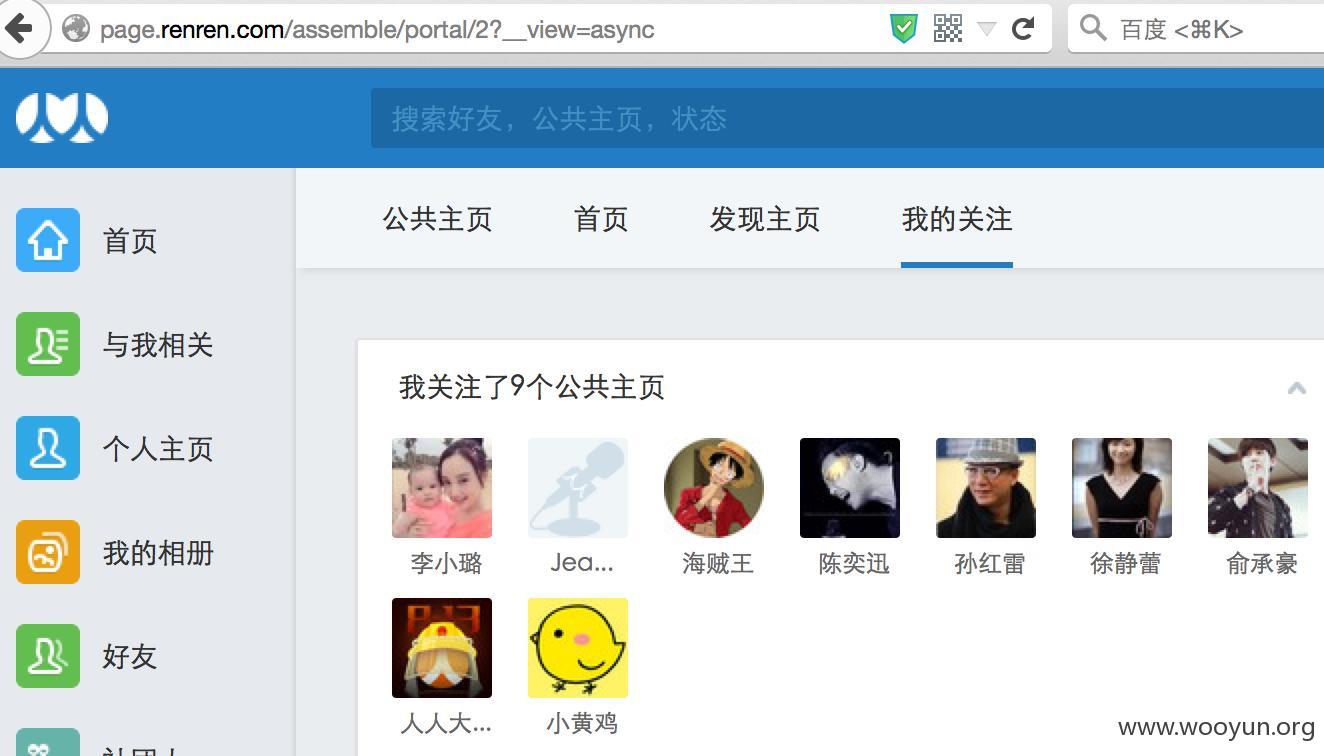
Task: Click the 孙红雷 name label
Action: 990,563
